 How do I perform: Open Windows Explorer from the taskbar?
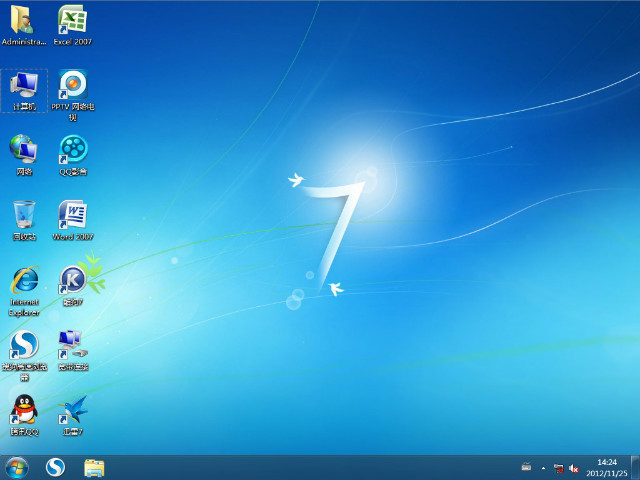click(x=94, y=468)
